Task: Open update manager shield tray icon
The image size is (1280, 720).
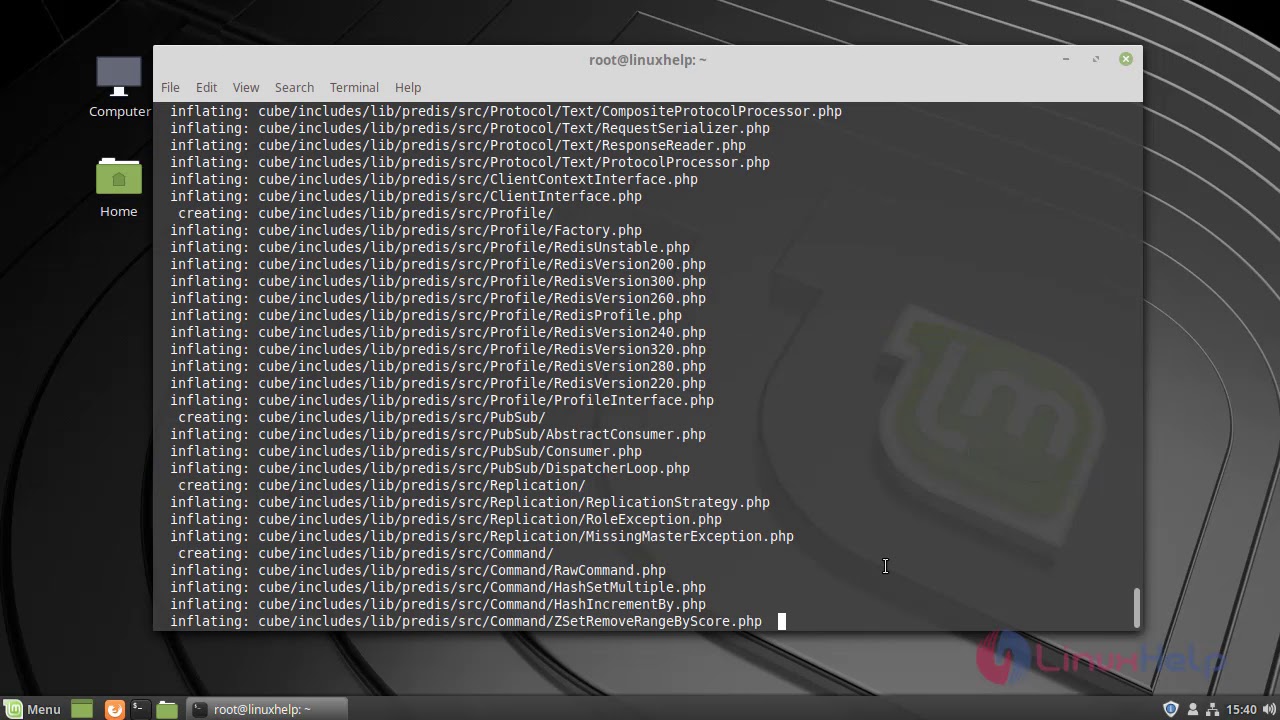Action: pyautogui.click(x=1171, y=709)
